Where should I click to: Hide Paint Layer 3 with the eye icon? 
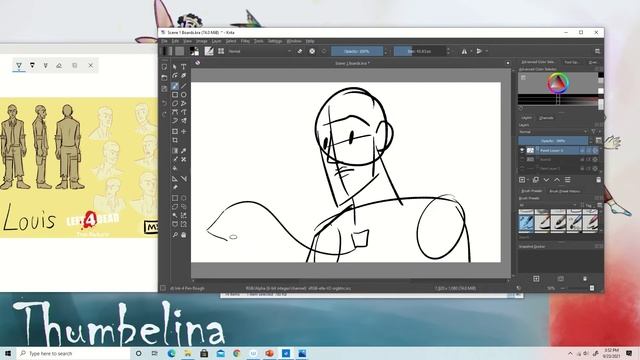522,150
